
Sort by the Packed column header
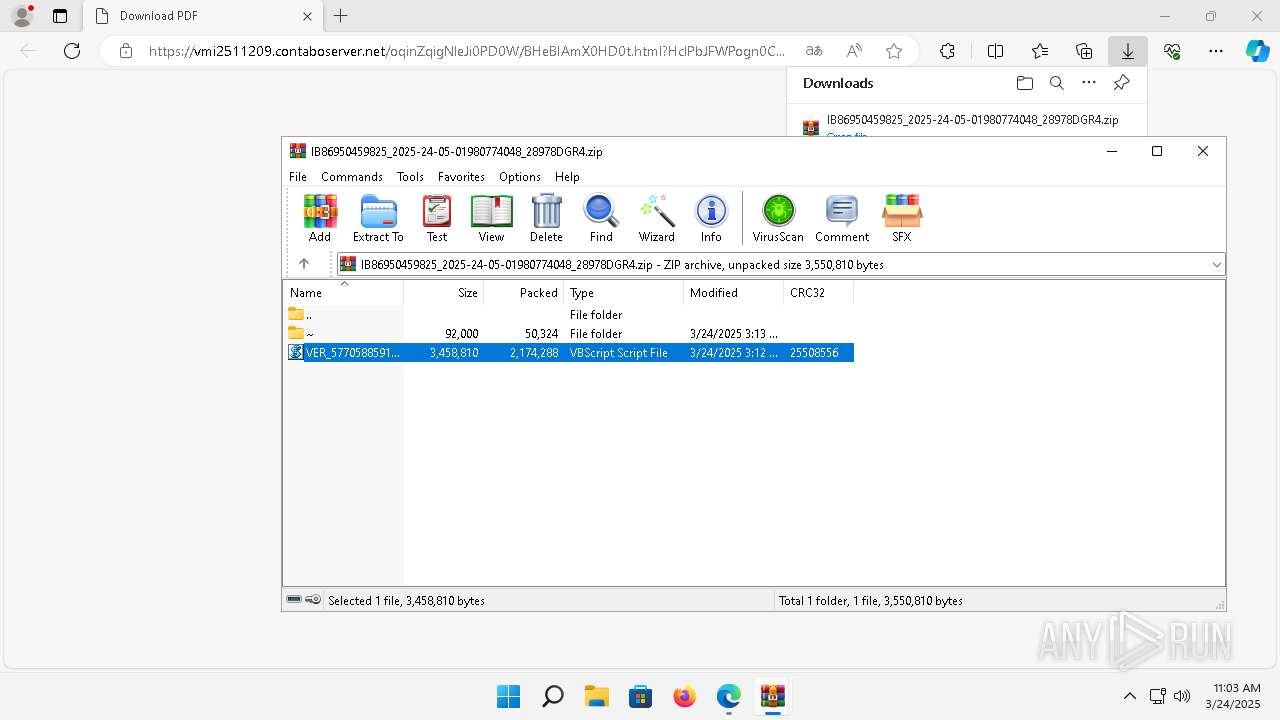click(x=524, y=293)
